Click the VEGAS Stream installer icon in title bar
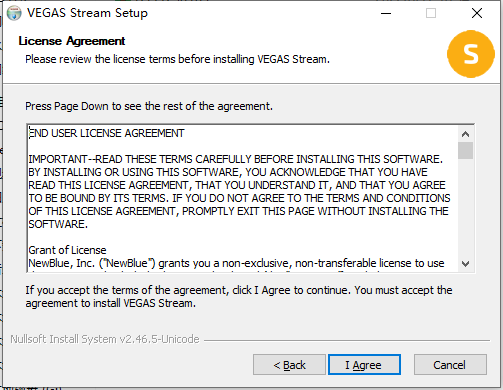The height and width of the screenshot is (390, 503). pos(14,13)
